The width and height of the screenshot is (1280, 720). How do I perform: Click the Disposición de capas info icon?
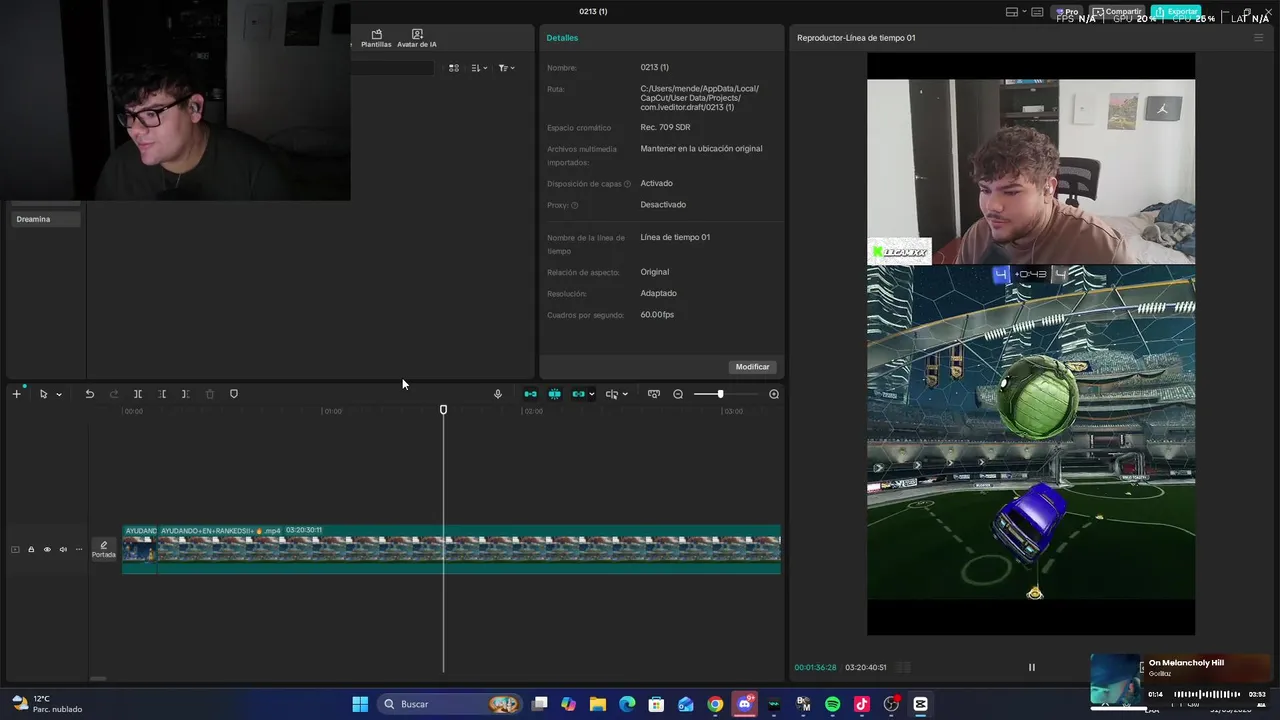coord(628,184)
